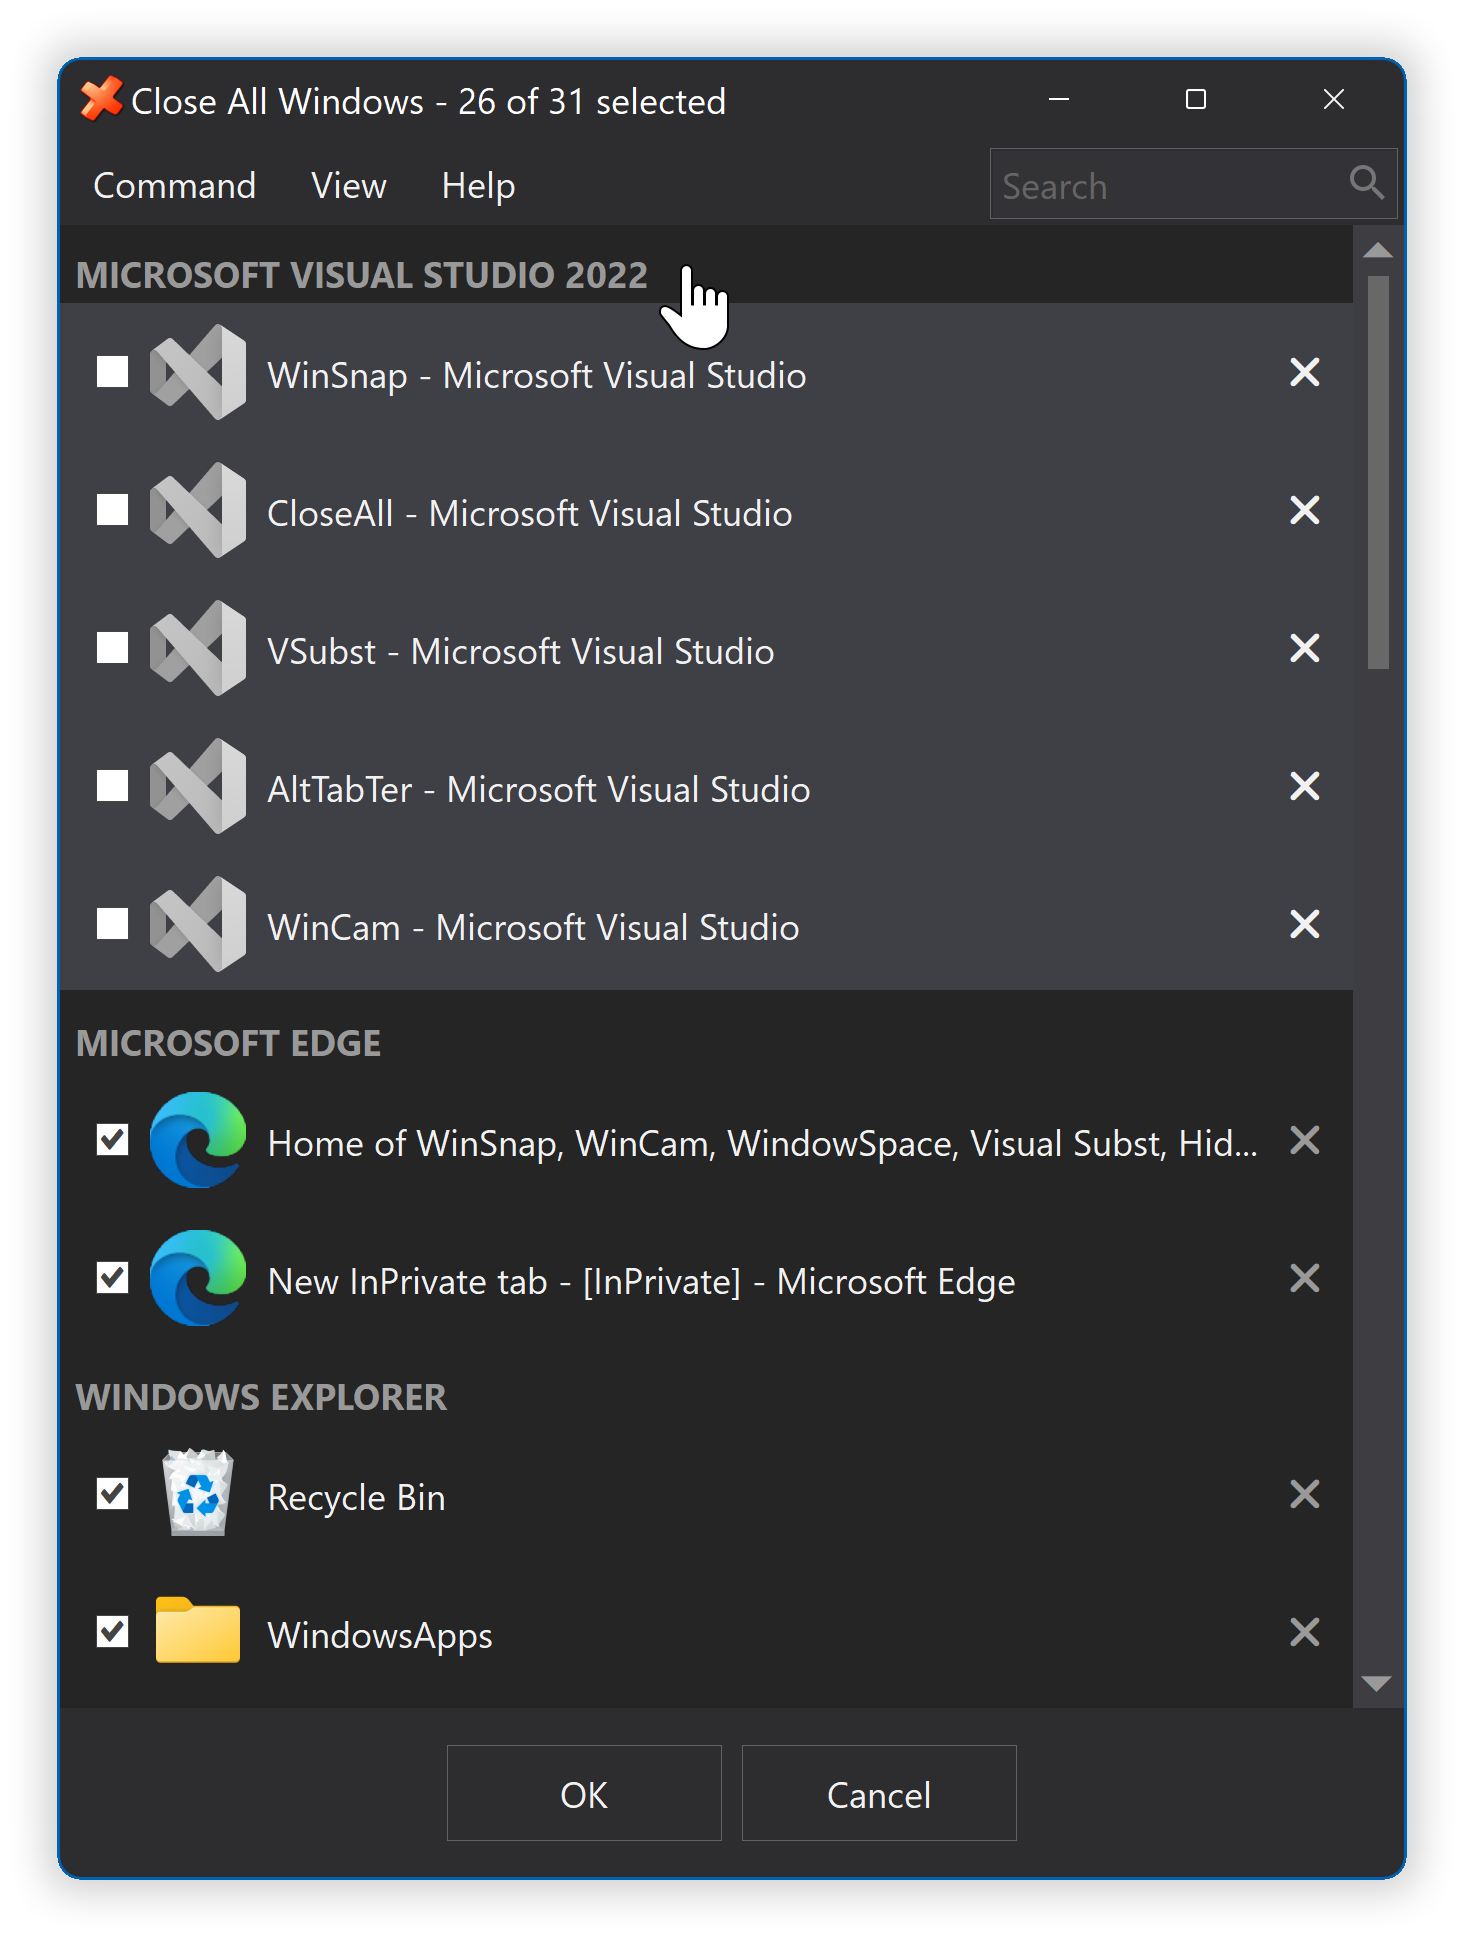This screenshot has height=1937, width=1464.
Task: Open the Help menu
Action: [x=478, y=186]
